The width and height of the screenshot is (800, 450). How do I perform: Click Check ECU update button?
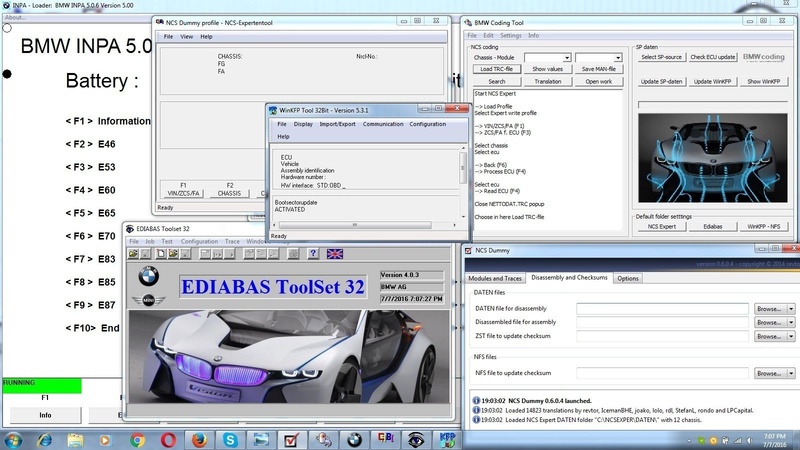tap(713, 57)
